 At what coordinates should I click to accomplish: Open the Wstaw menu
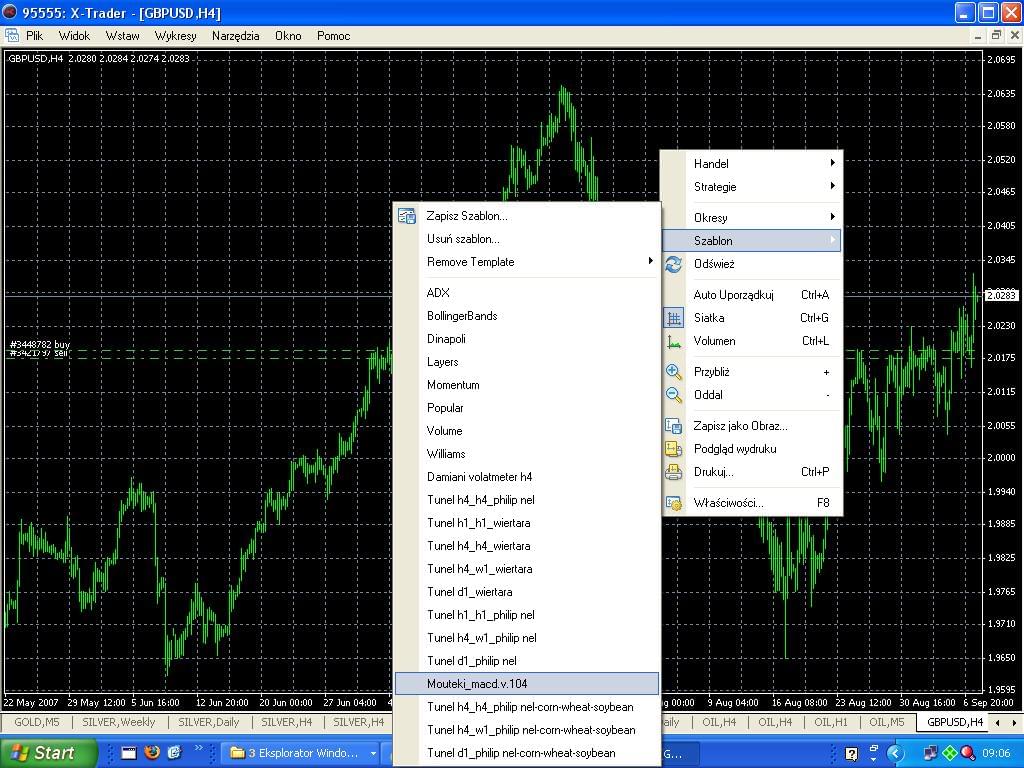tap(123, 36)
